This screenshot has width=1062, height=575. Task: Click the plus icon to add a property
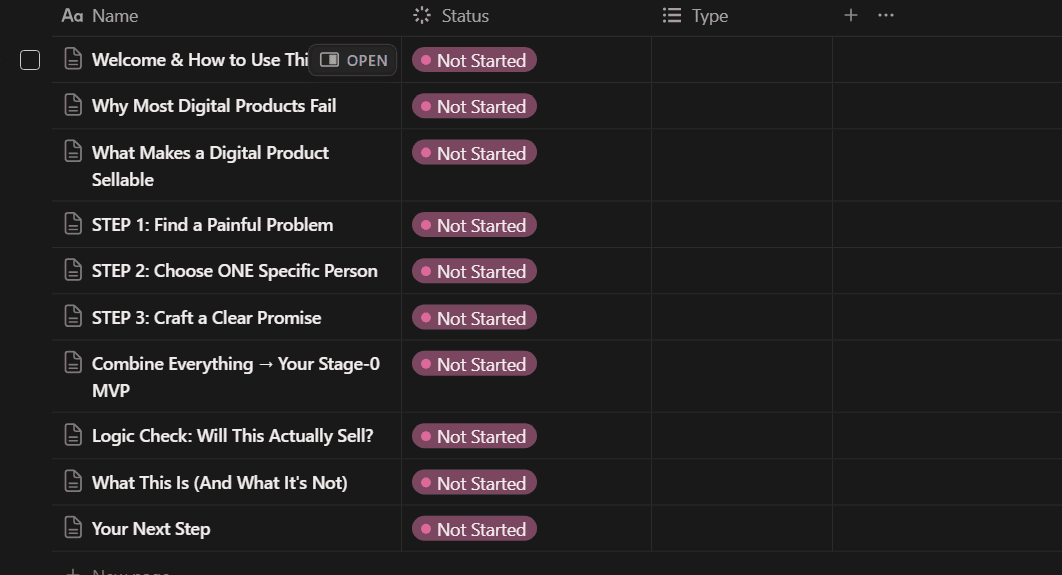coord(851,15)
